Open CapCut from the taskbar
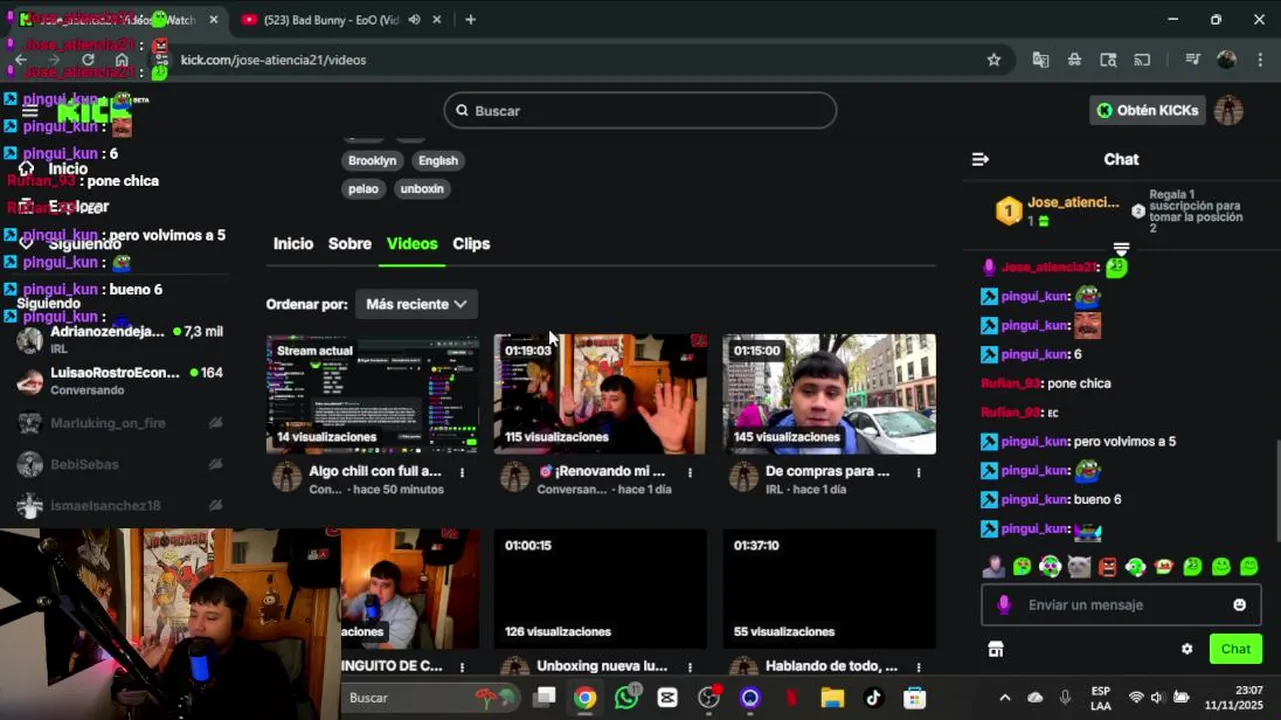 [668, 698]
